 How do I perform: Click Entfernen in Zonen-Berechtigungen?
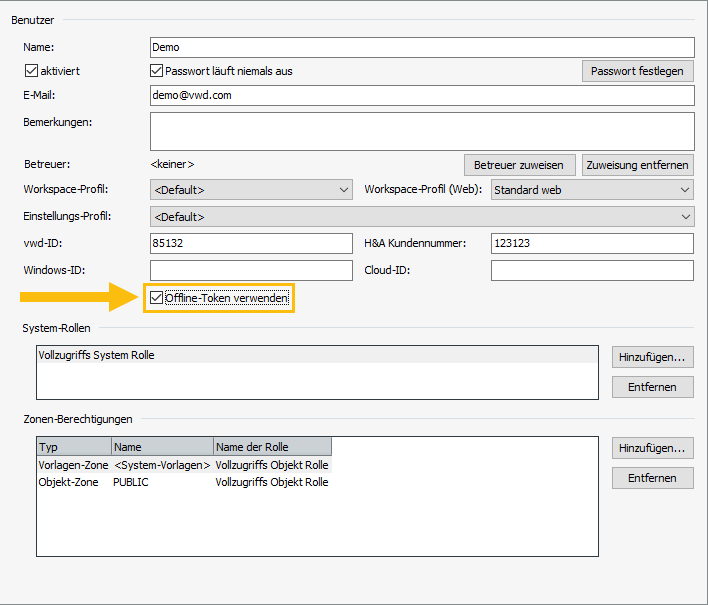point(652,478)
